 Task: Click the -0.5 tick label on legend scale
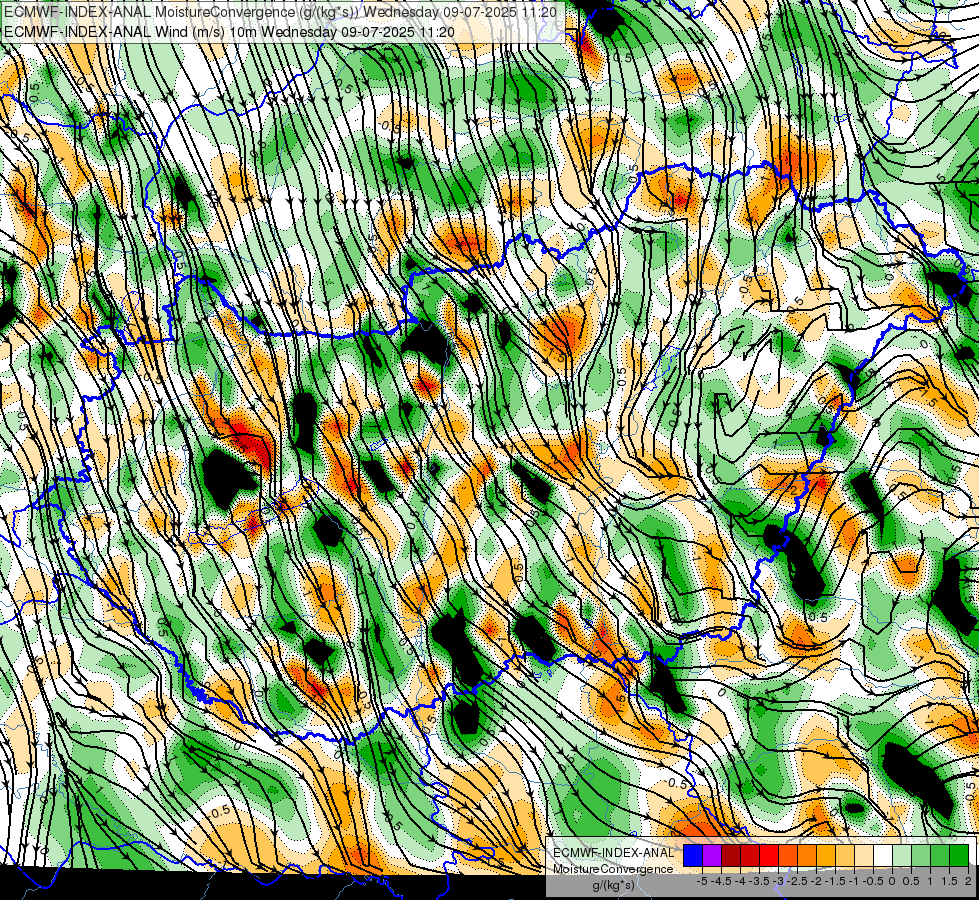coord(873,881)
